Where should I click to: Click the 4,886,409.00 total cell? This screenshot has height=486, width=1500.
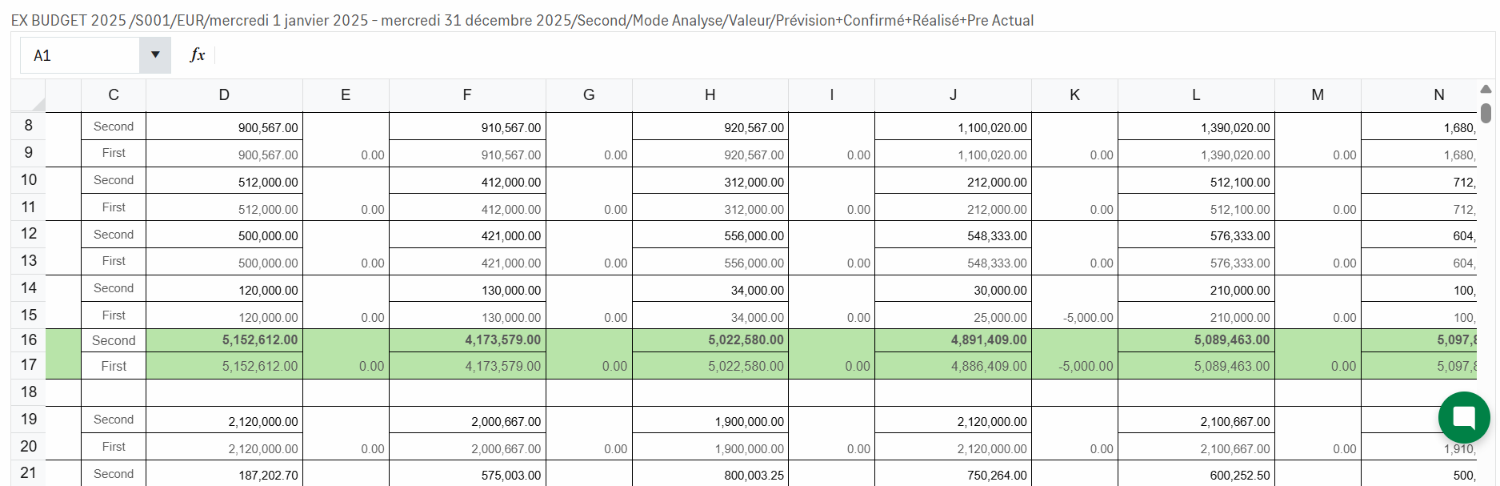point(953,367)
